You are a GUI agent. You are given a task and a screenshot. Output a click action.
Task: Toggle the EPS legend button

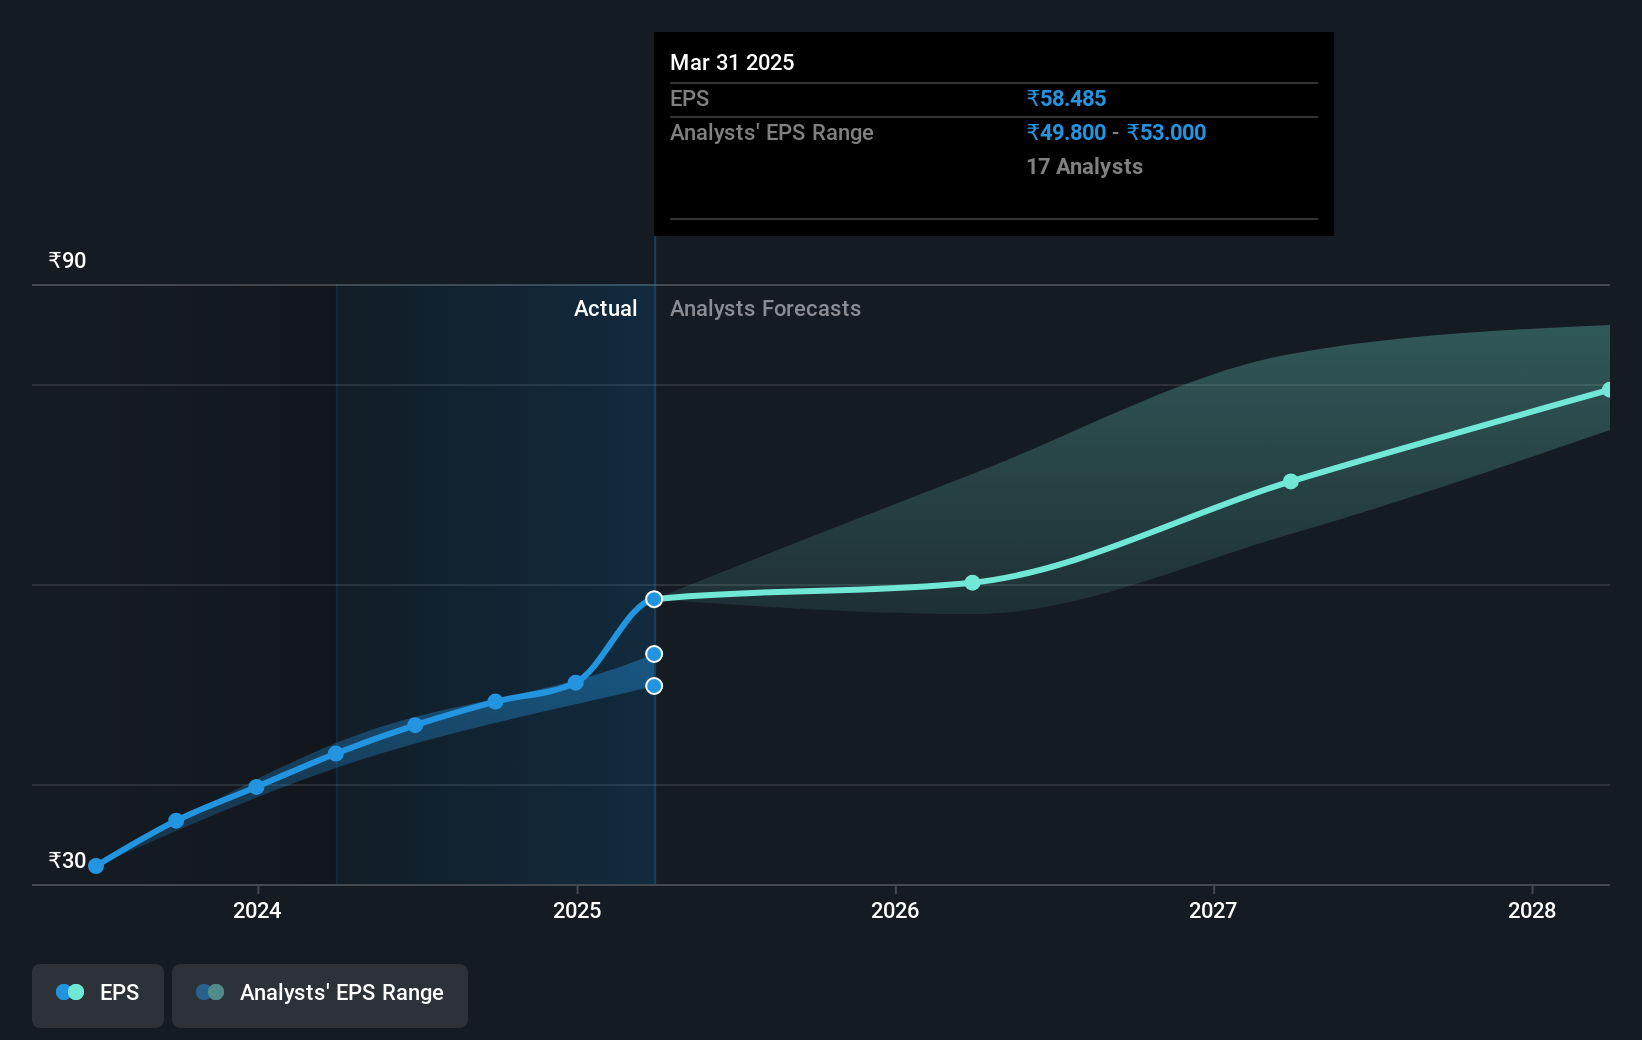(x=98, y=995)
